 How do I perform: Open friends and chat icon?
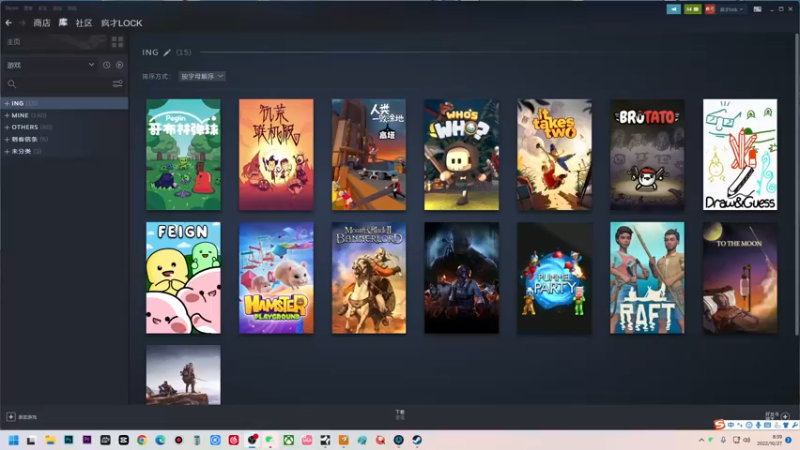pyautogui.click(x=785, y=416)
